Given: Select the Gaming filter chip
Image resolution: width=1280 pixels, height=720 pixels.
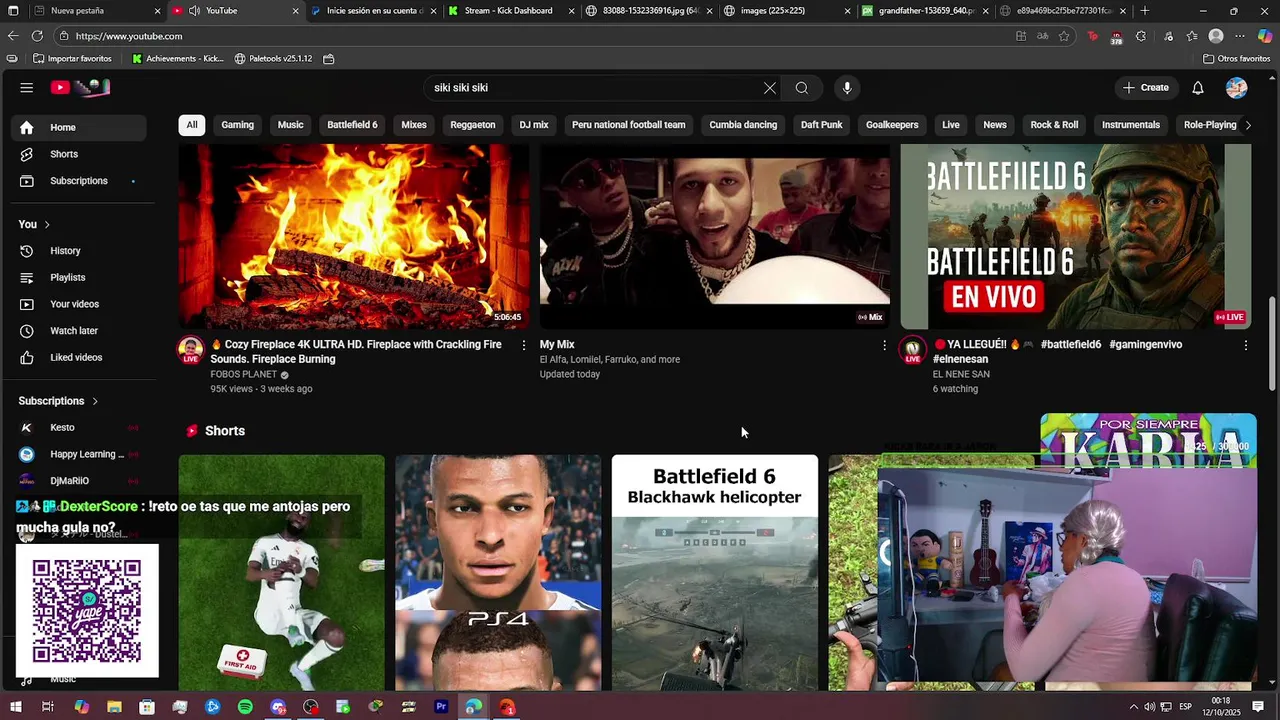Looking at the screenshot, I should [x=237, y=125].
